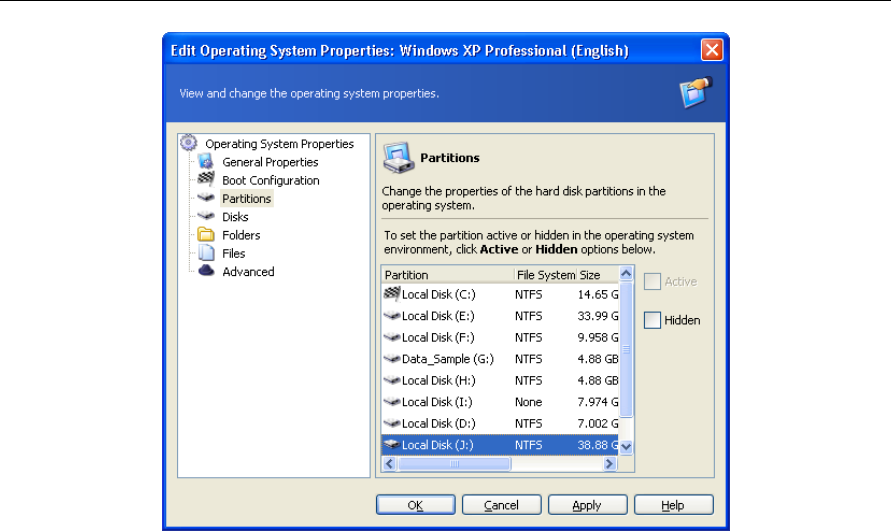Confirm changes with the OK button
891x531 pixels.
point(415,505)
